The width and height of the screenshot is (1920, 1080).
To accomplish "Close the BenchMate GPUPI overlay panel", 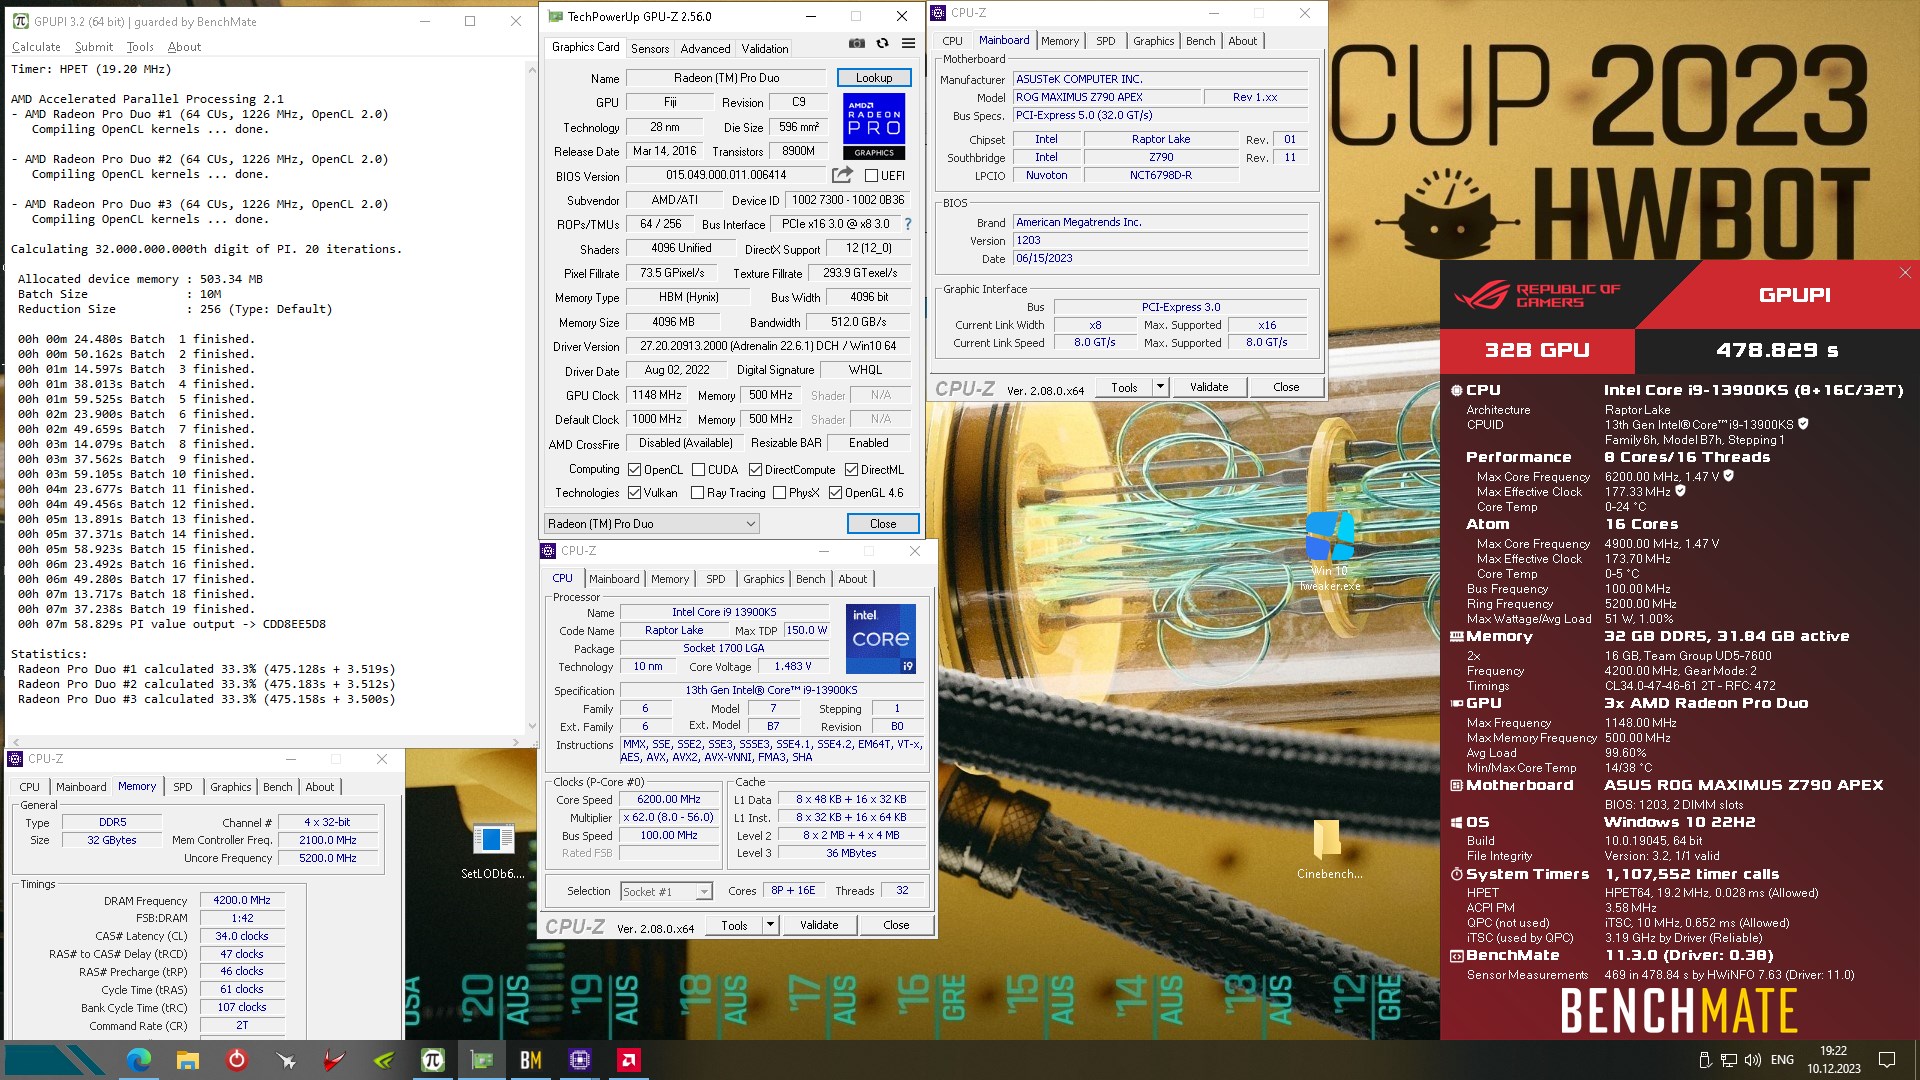I will pyautogui.click(x=1905, y=273).
